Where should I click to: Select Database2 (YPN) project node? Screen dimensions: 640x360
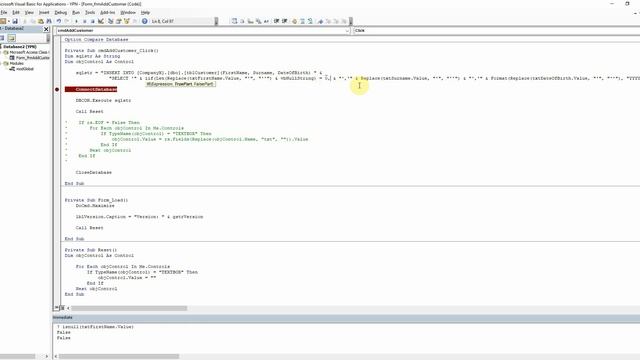pos(20,47)
